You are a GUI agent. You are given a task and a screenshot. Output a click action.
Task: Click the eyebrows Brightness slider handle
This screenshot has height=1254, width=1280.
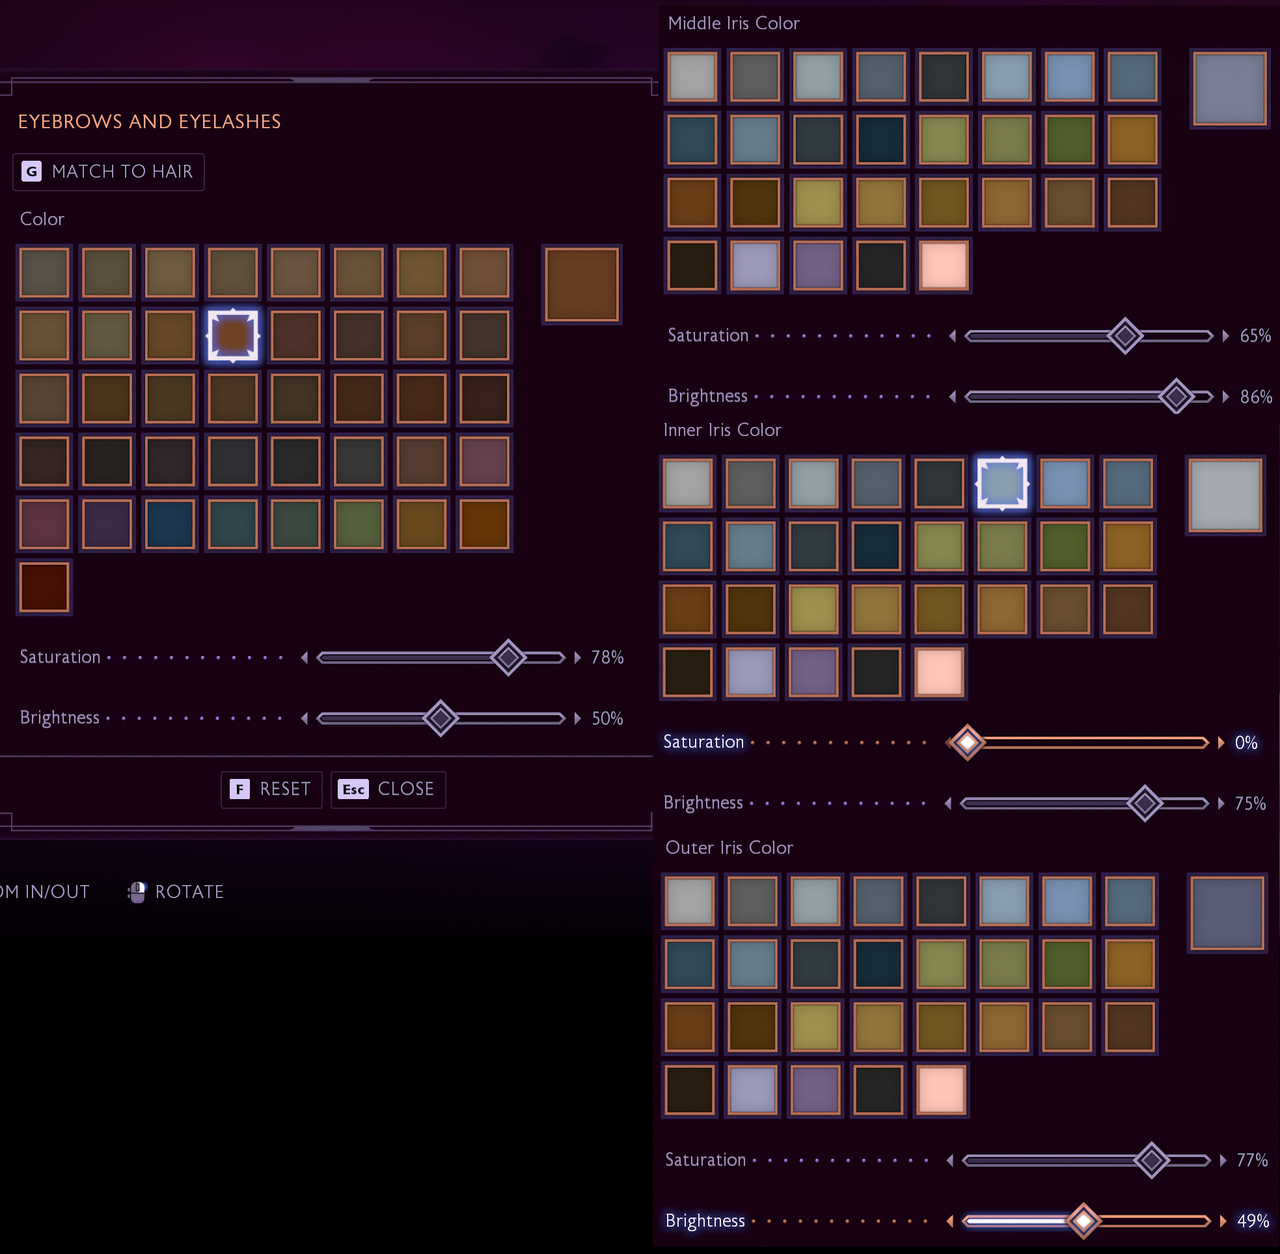[440, 718]
